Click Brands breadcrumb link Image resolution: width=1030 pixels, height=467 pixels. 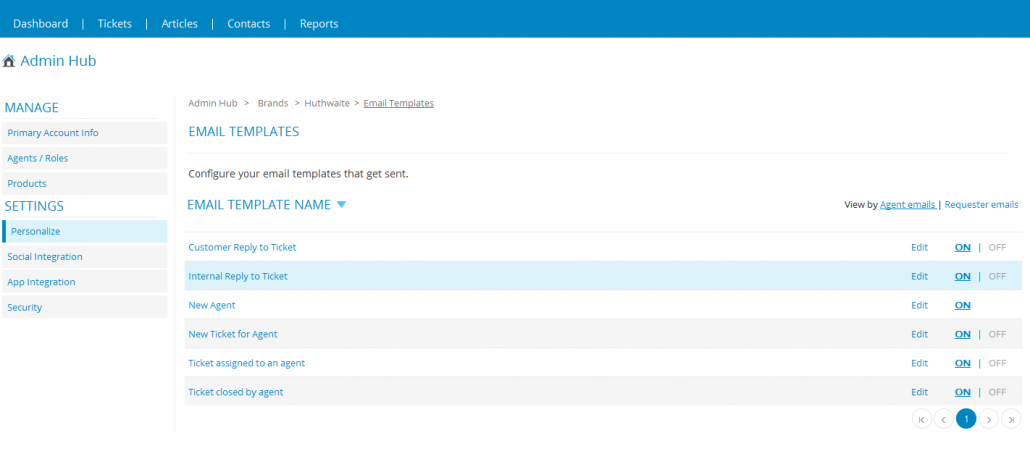pos(273,103)
